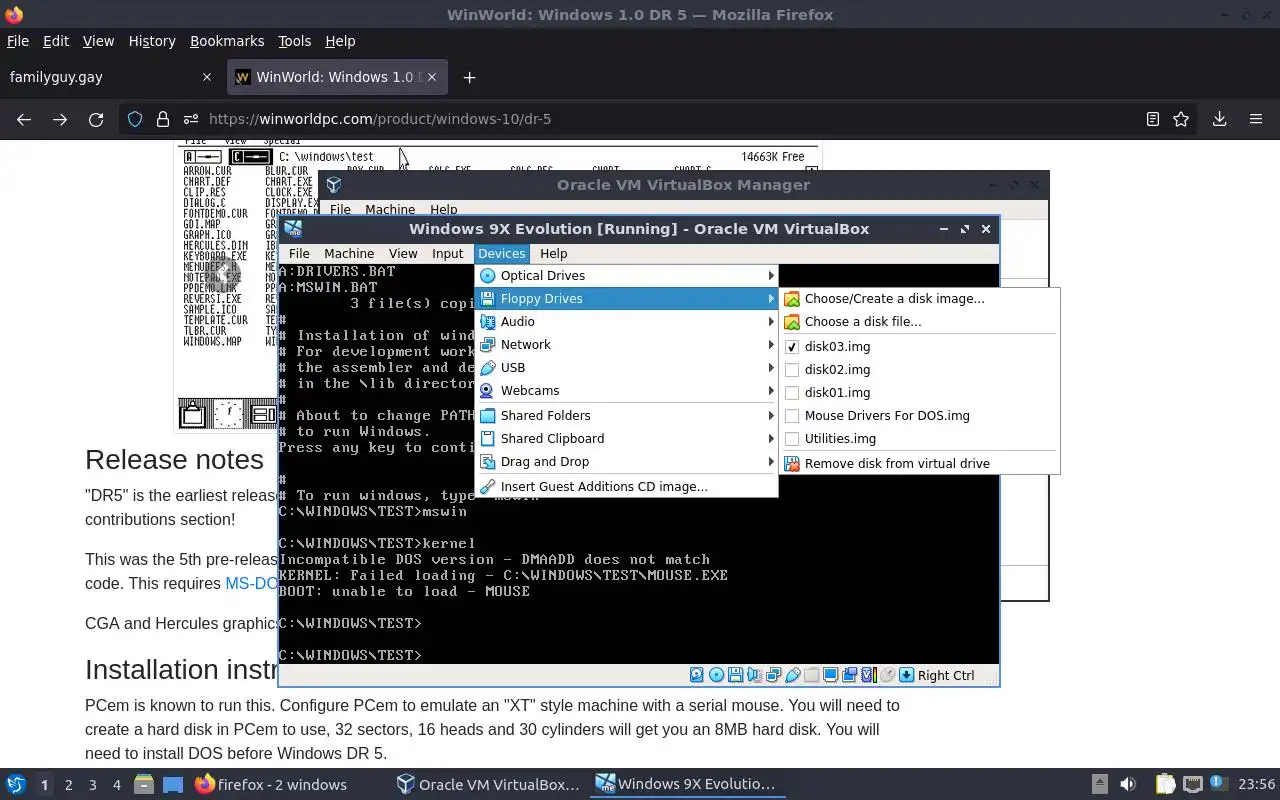Click the mouse integration status icon

point(886,675)
